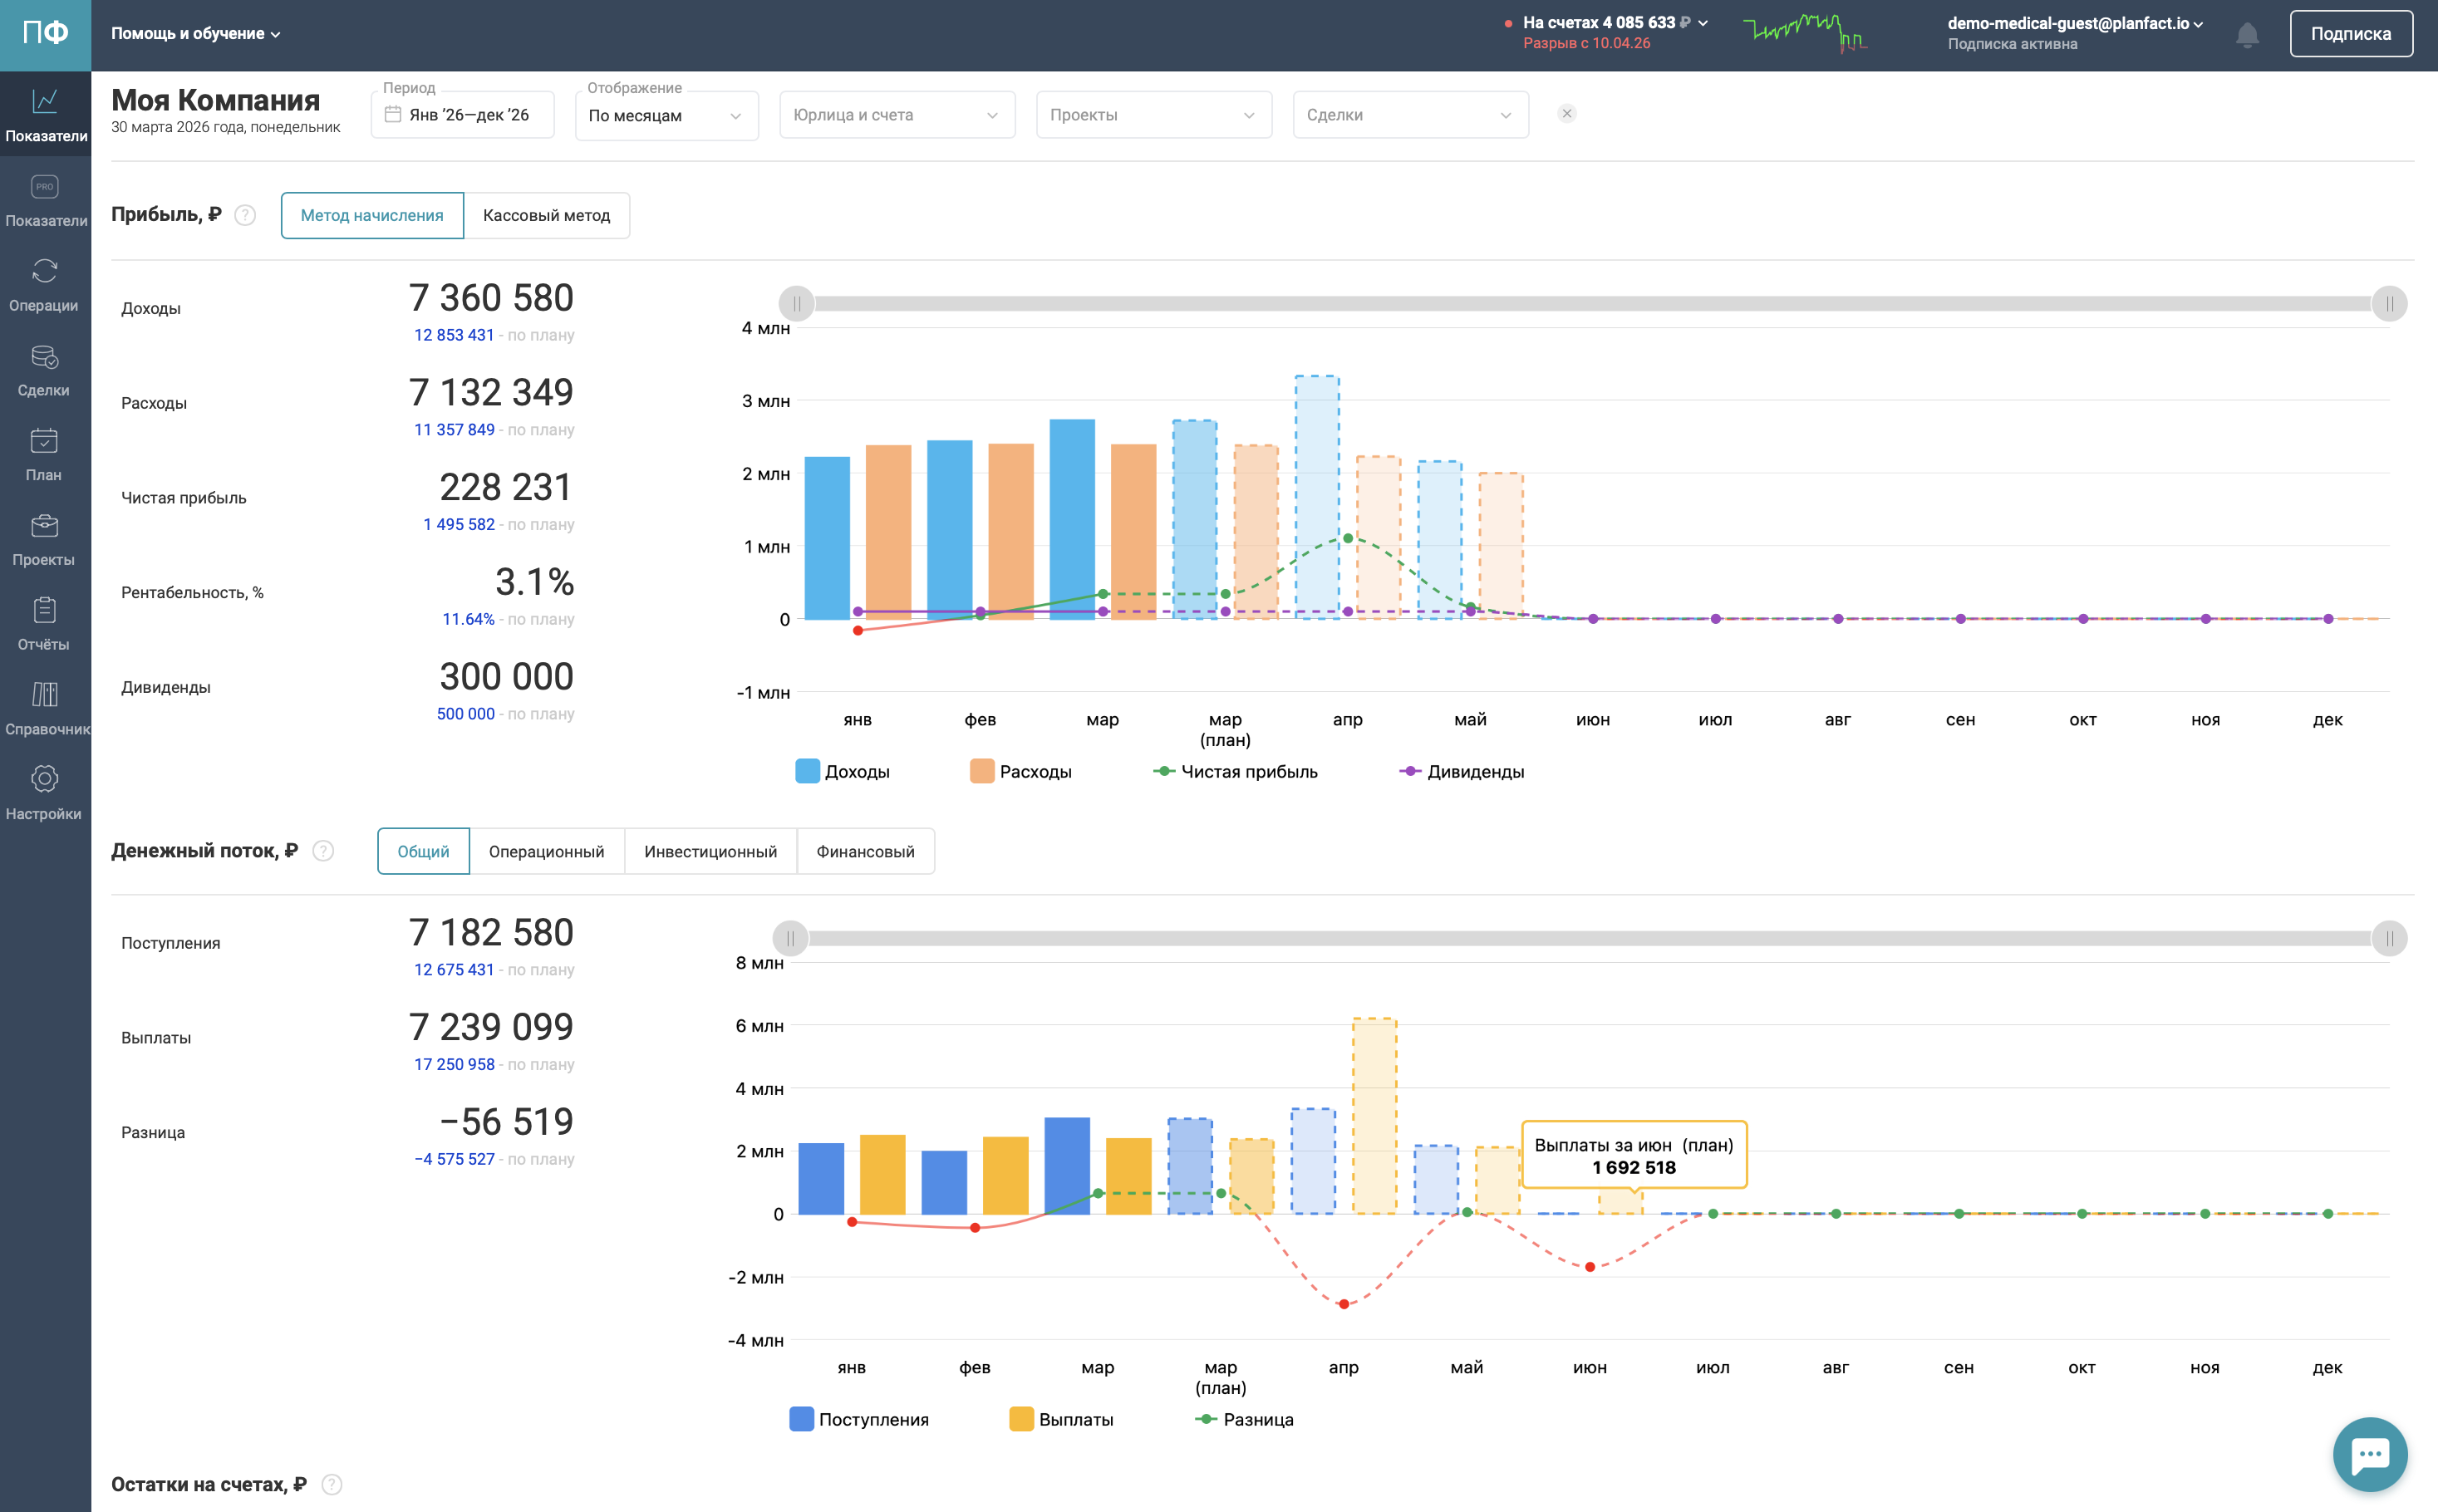Click the Подписка button

click(2350, 34)
